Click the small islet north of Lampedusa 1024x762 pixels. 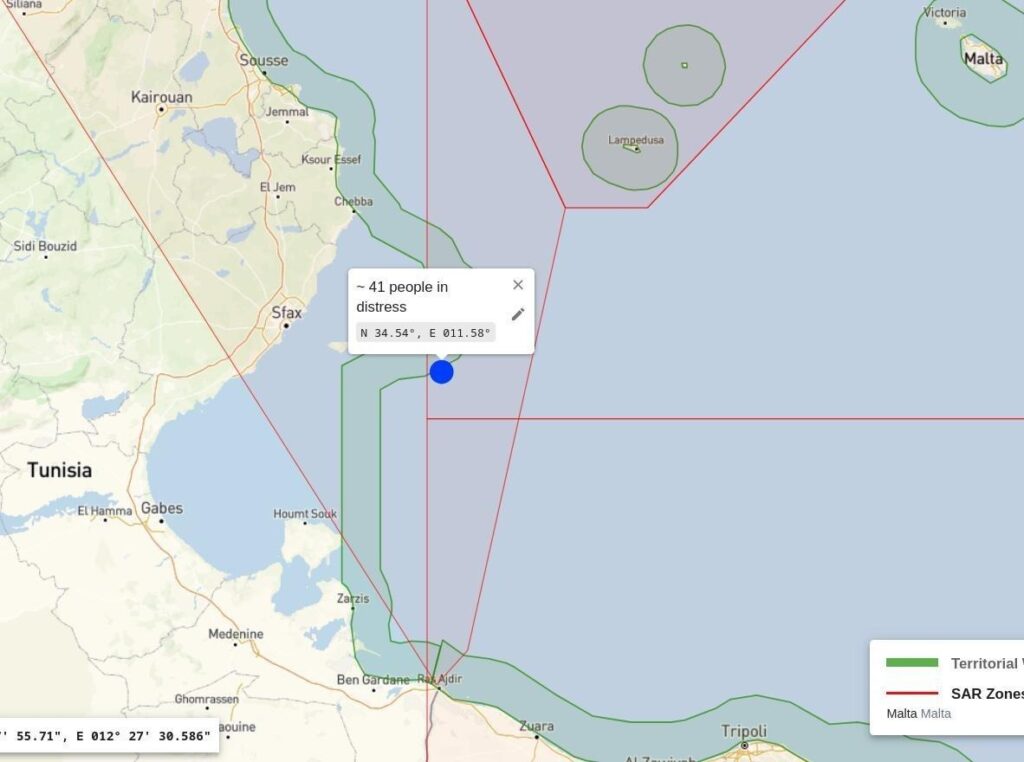click(x=684, y=66)
